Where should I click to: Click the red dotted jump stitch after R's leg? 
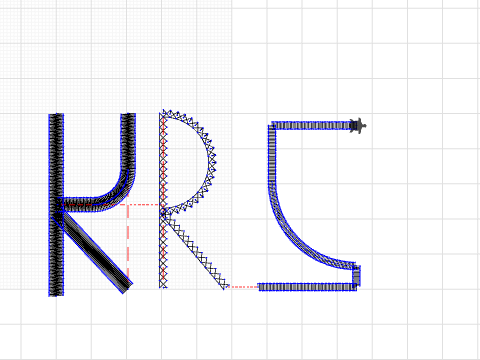[244, 287]
